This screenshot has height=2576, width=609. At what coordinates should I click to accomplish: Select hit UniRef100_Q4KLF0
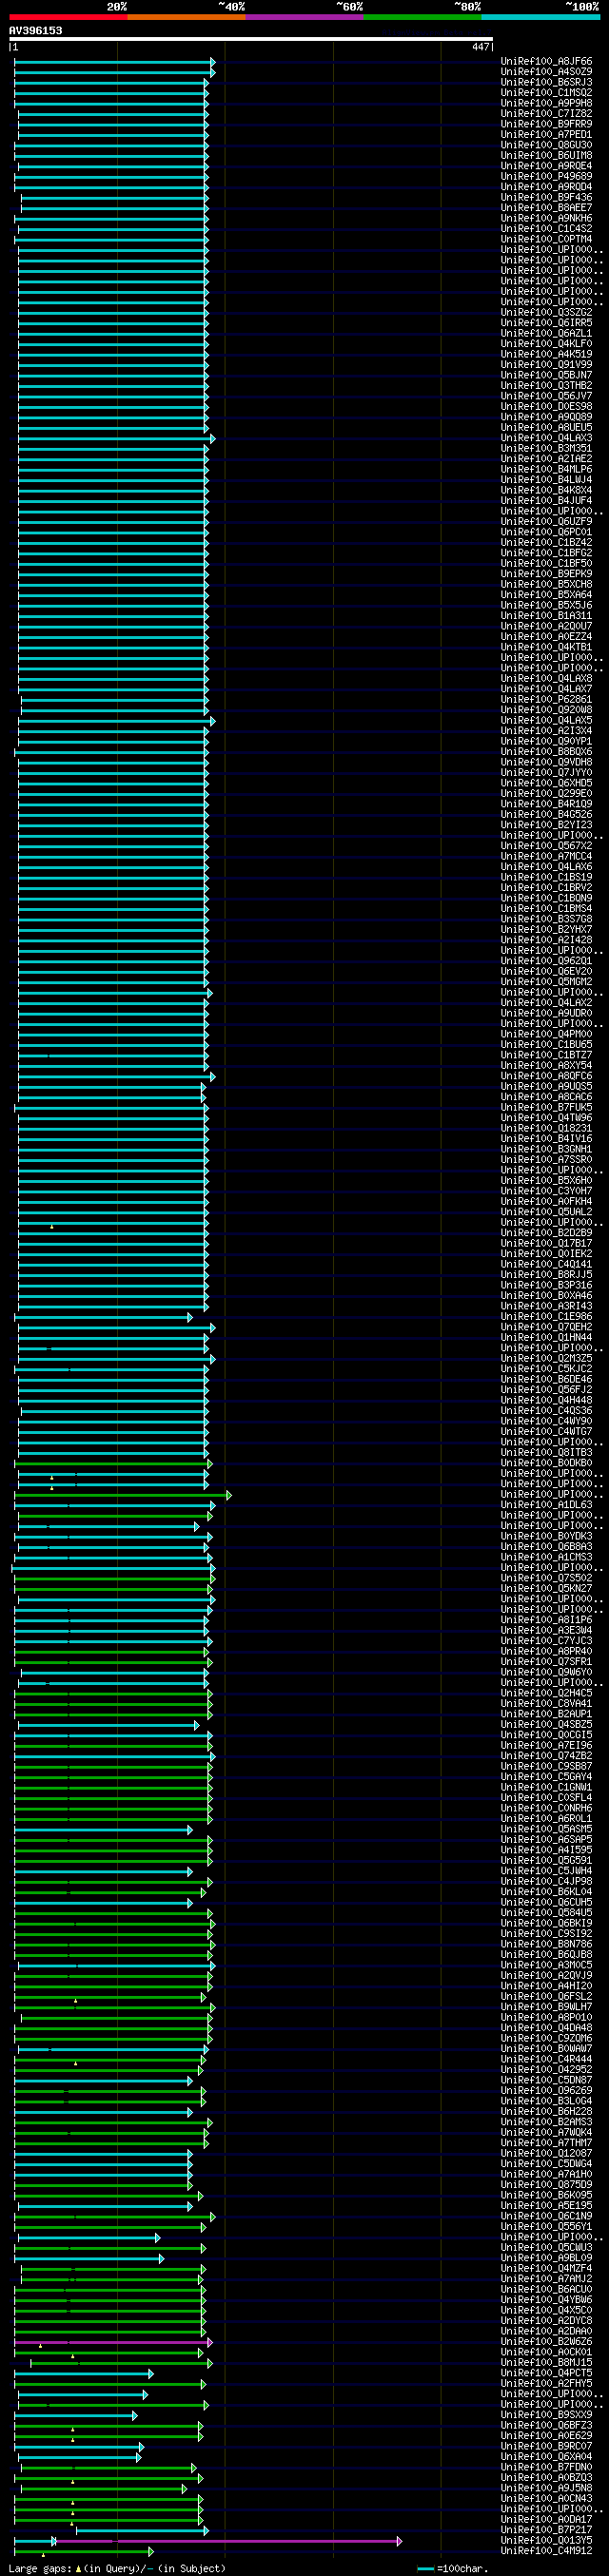point(546,344)
